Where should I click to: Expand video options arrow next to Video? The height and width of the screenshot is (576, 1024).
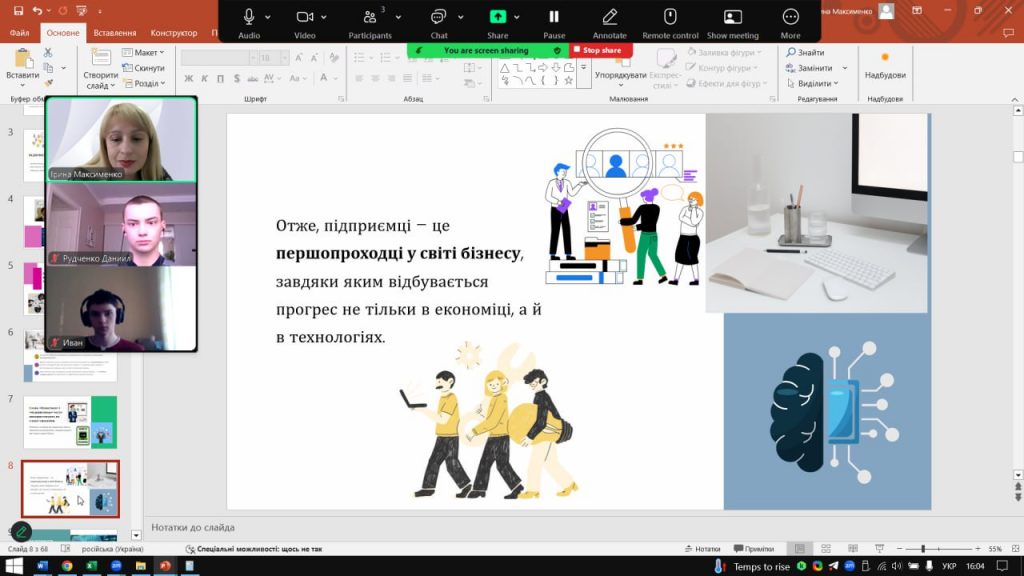pos(332,17)
